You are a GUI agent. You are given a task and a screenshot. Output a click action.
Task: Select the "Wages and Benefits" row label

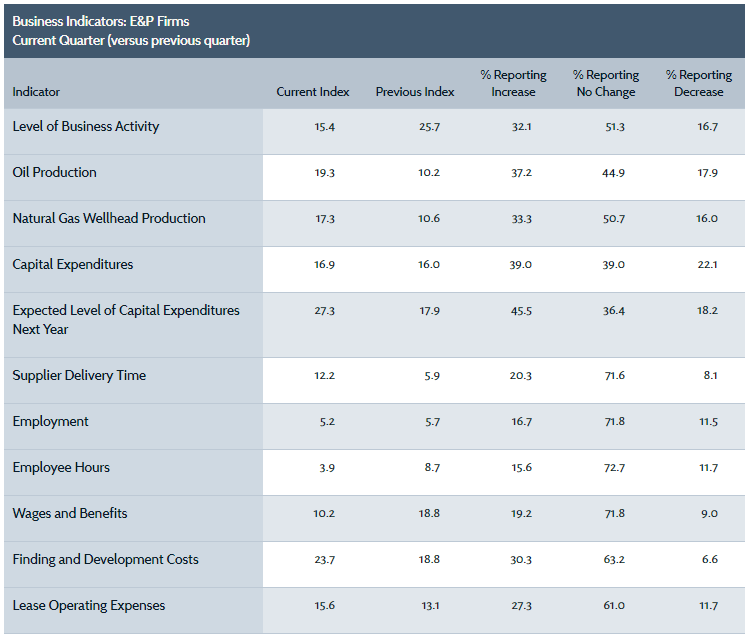tap(70, 514)
